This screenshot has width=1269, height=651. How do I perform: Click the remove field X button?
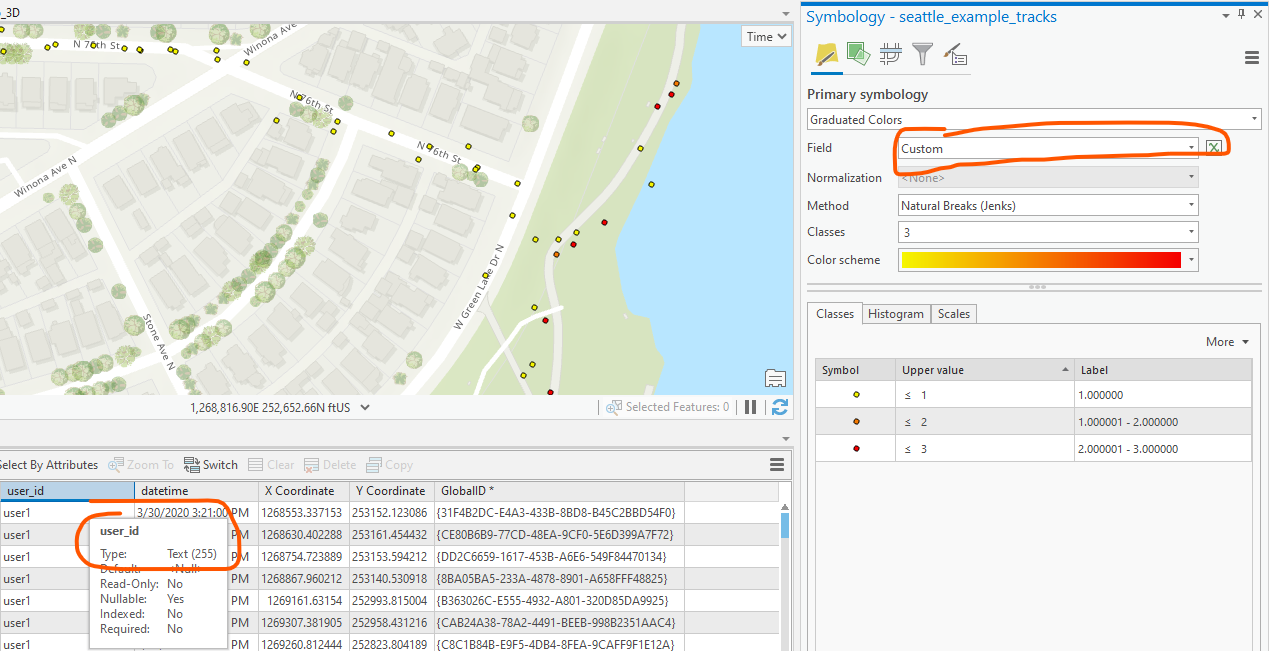click(1214, 146)
